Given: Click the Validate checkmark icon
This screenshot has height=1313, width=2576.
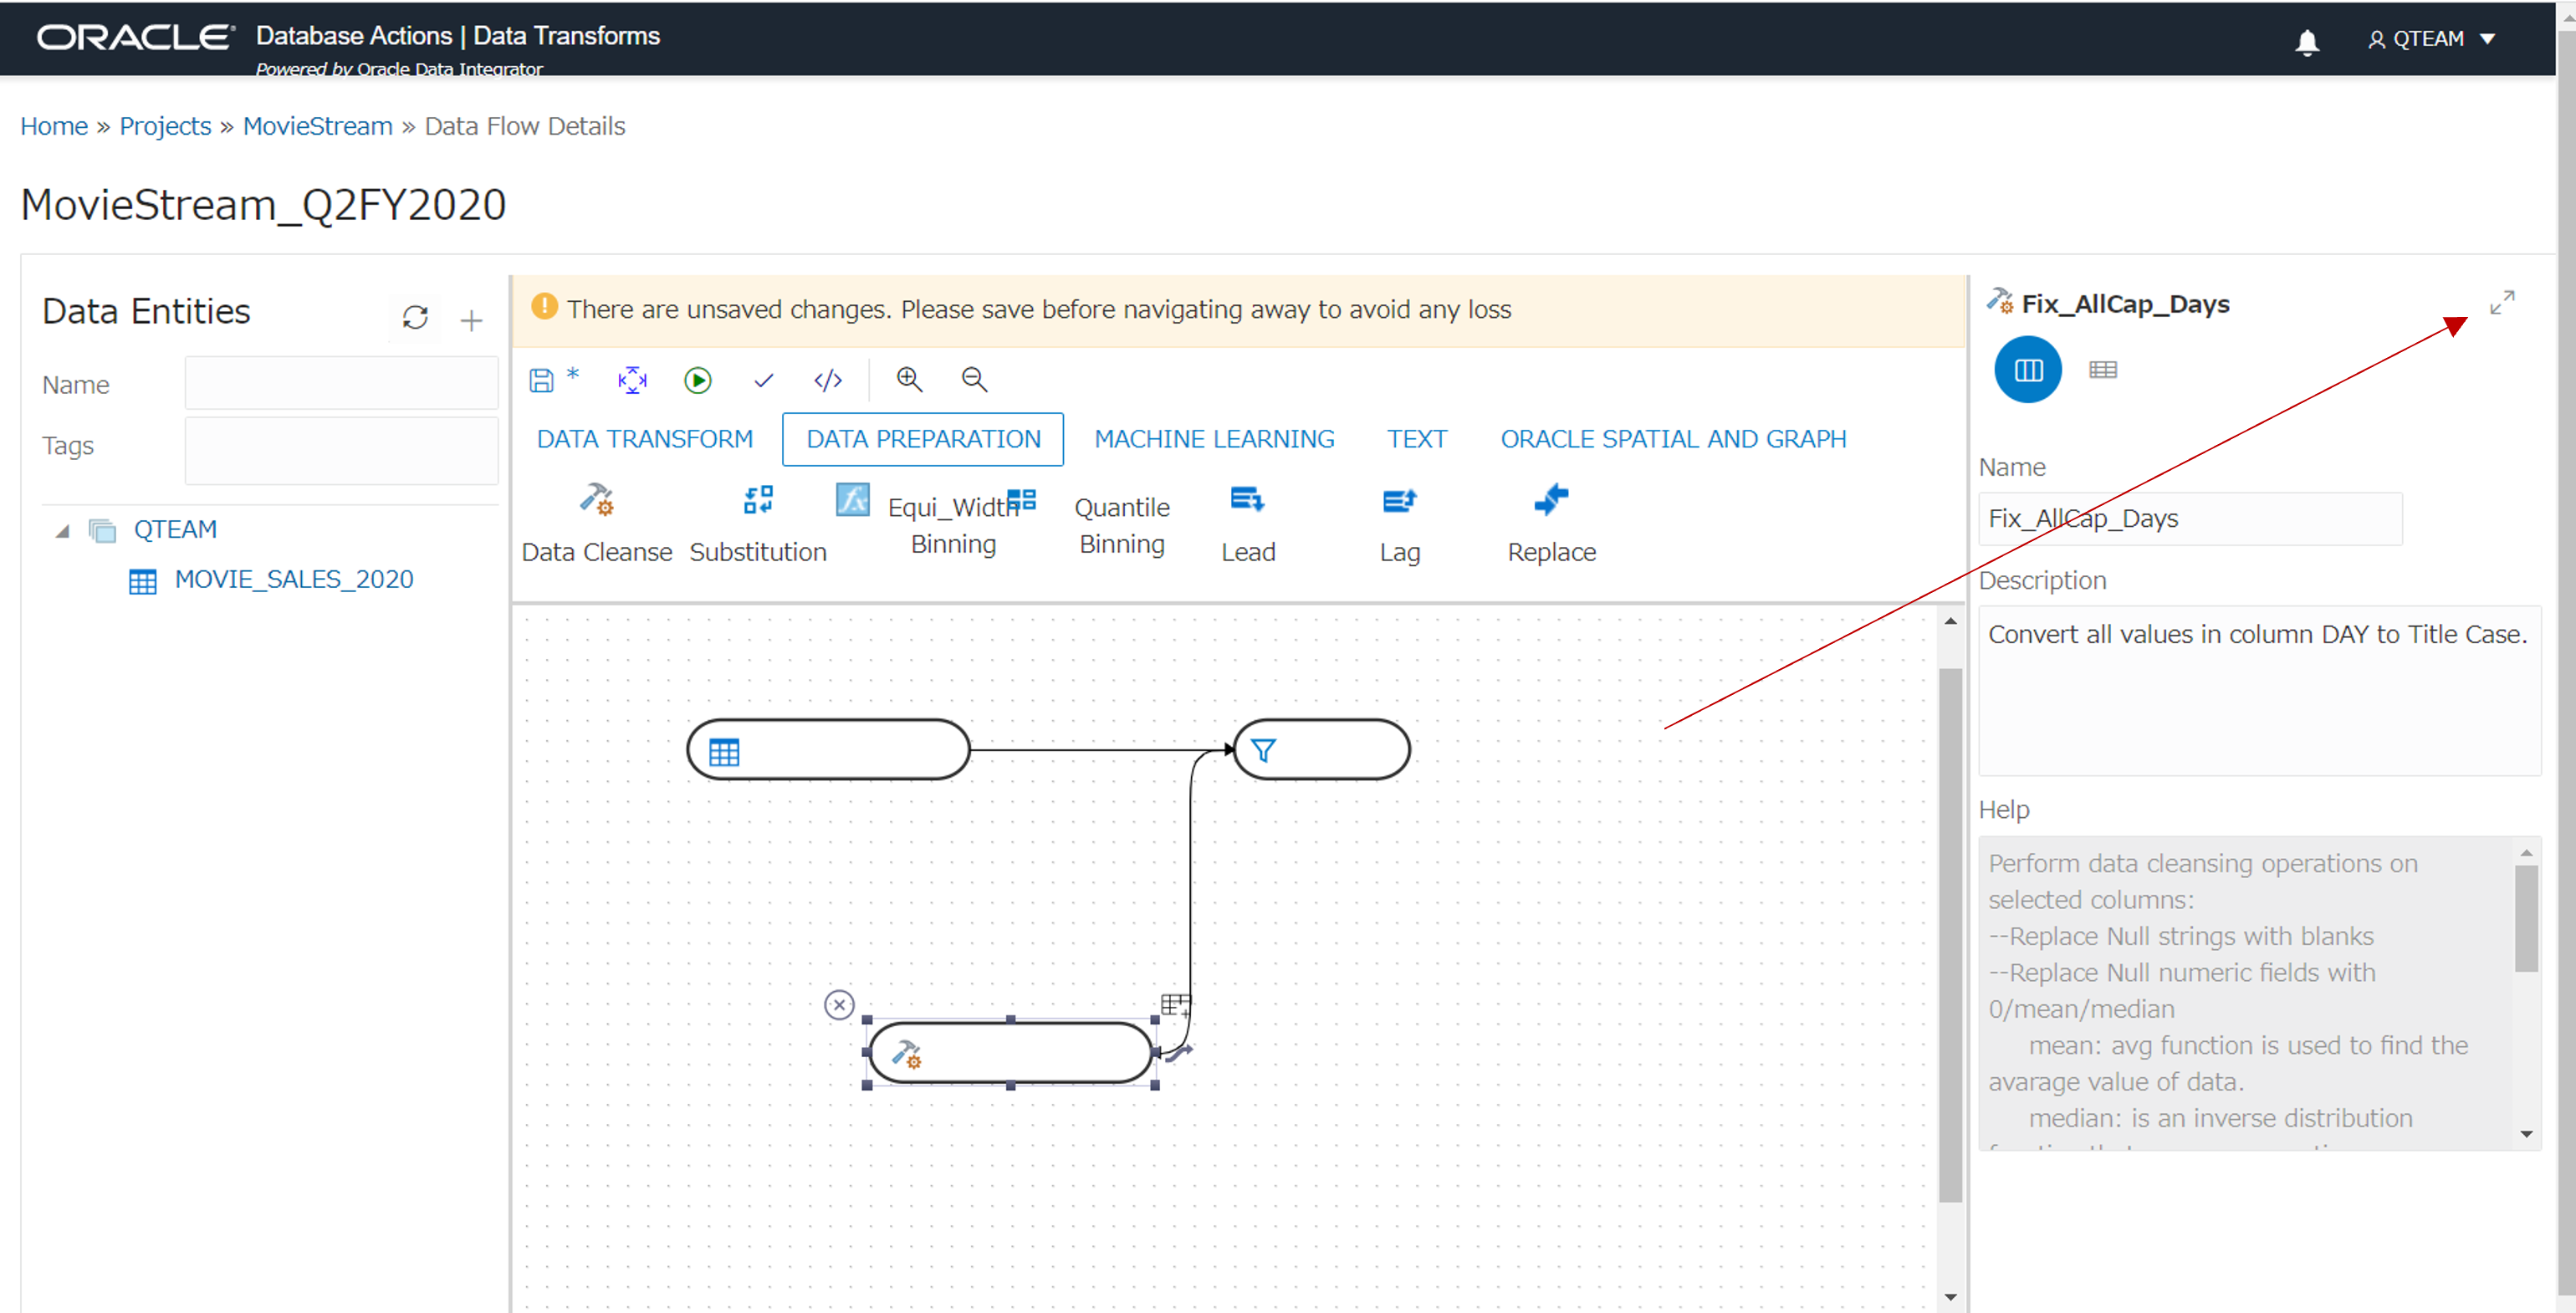Looking at the screenshot, I should pyautogui.click(x=763, y=380).
